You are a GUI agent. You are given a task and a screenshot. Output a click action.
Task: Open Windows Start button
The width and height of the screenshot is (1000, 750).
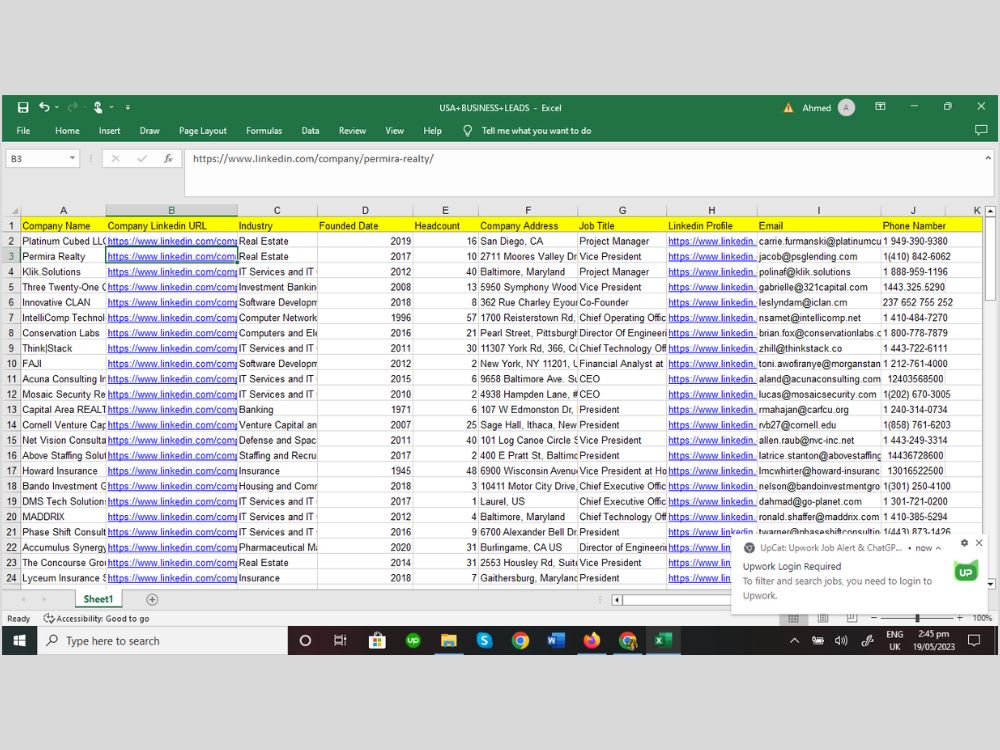click(x=19, y=640)
